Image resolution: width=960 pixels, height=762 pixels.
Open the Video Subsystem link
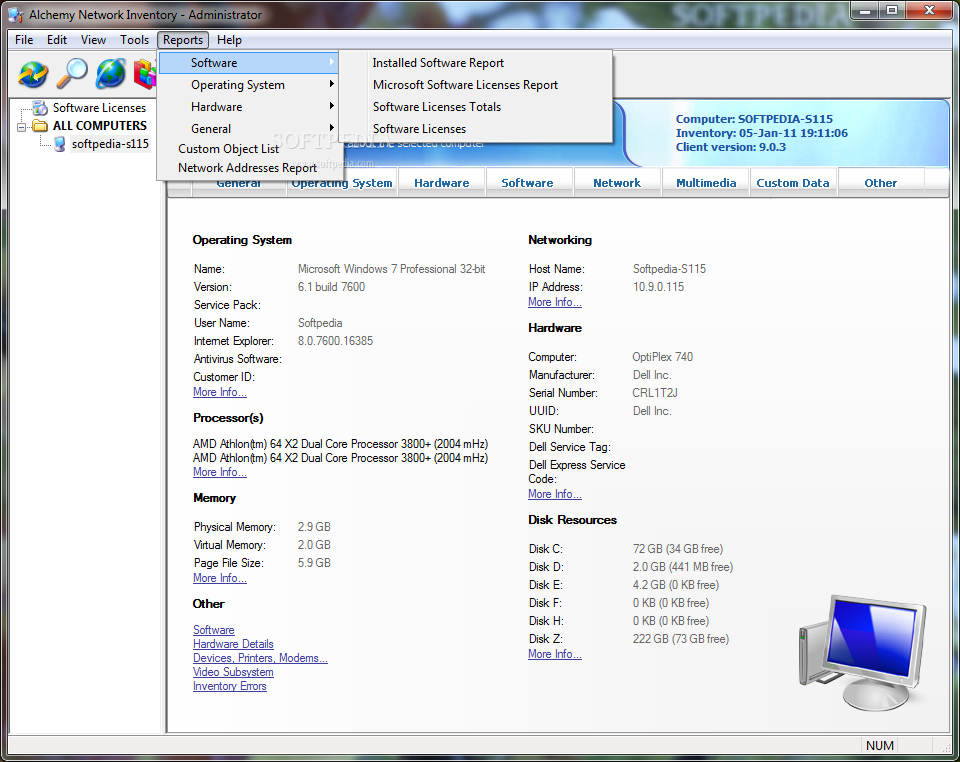point(233,673)
